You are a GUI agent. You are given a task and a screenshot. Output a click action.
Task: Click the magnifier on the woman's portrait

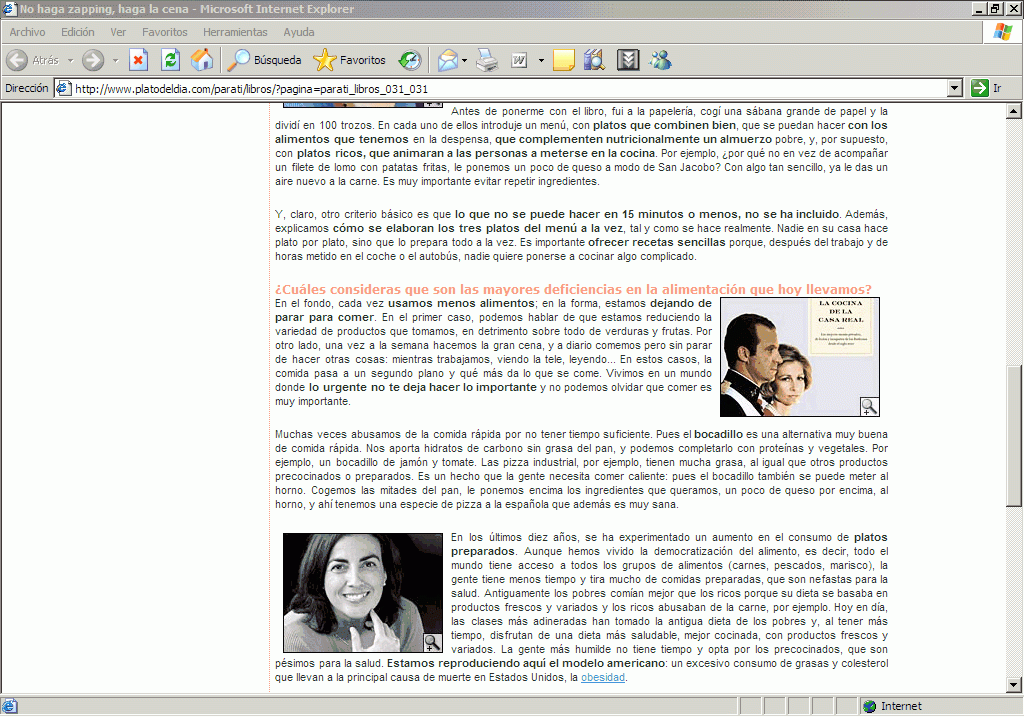(x=432, y=643)
